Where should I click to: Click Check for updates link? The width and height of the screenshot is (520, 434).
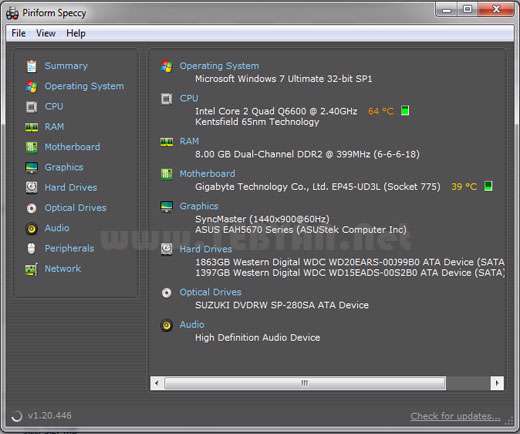455,416
